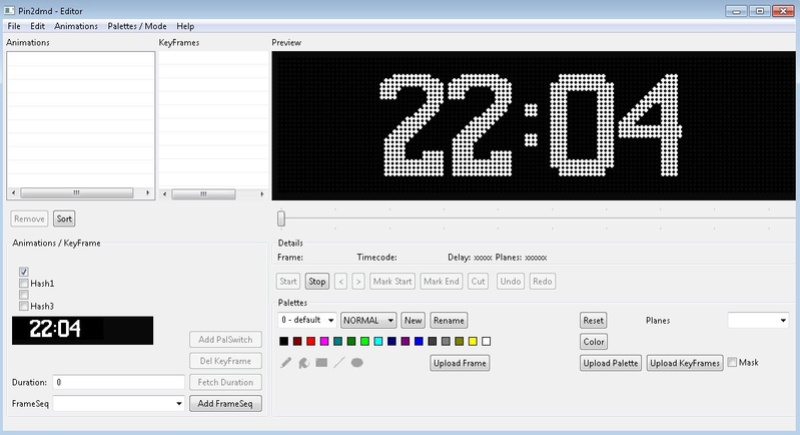
Task: Open the Help menu
Action: pos(185,26)
